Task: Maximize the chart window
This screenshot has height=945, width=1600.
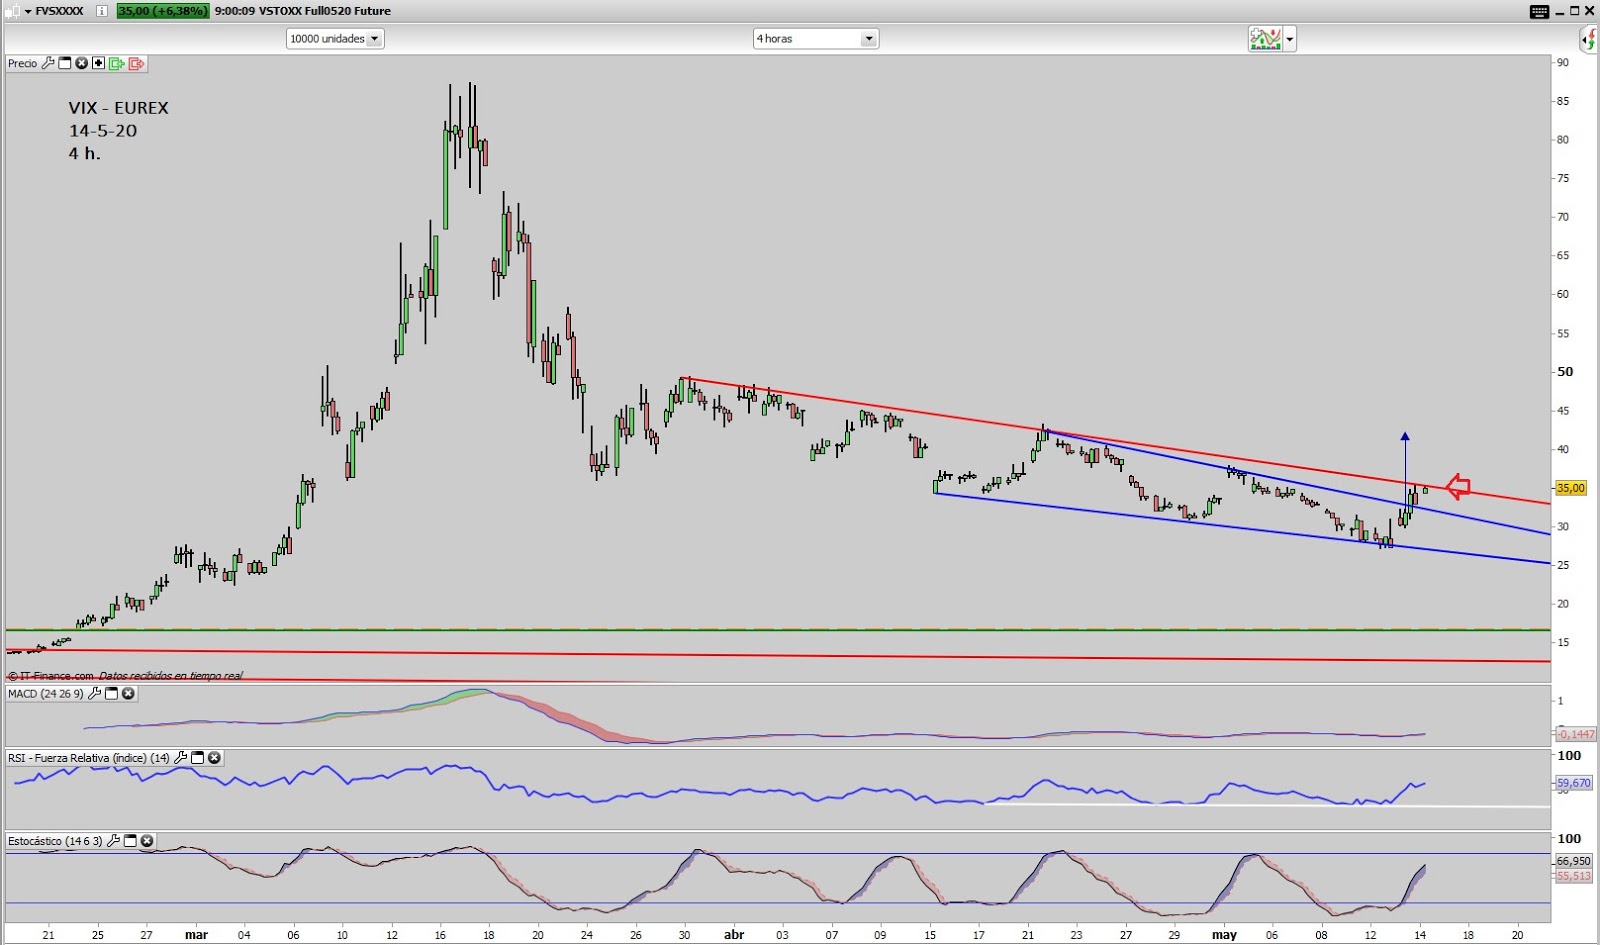Action: pyautogui.click(x=1575, y=11)
